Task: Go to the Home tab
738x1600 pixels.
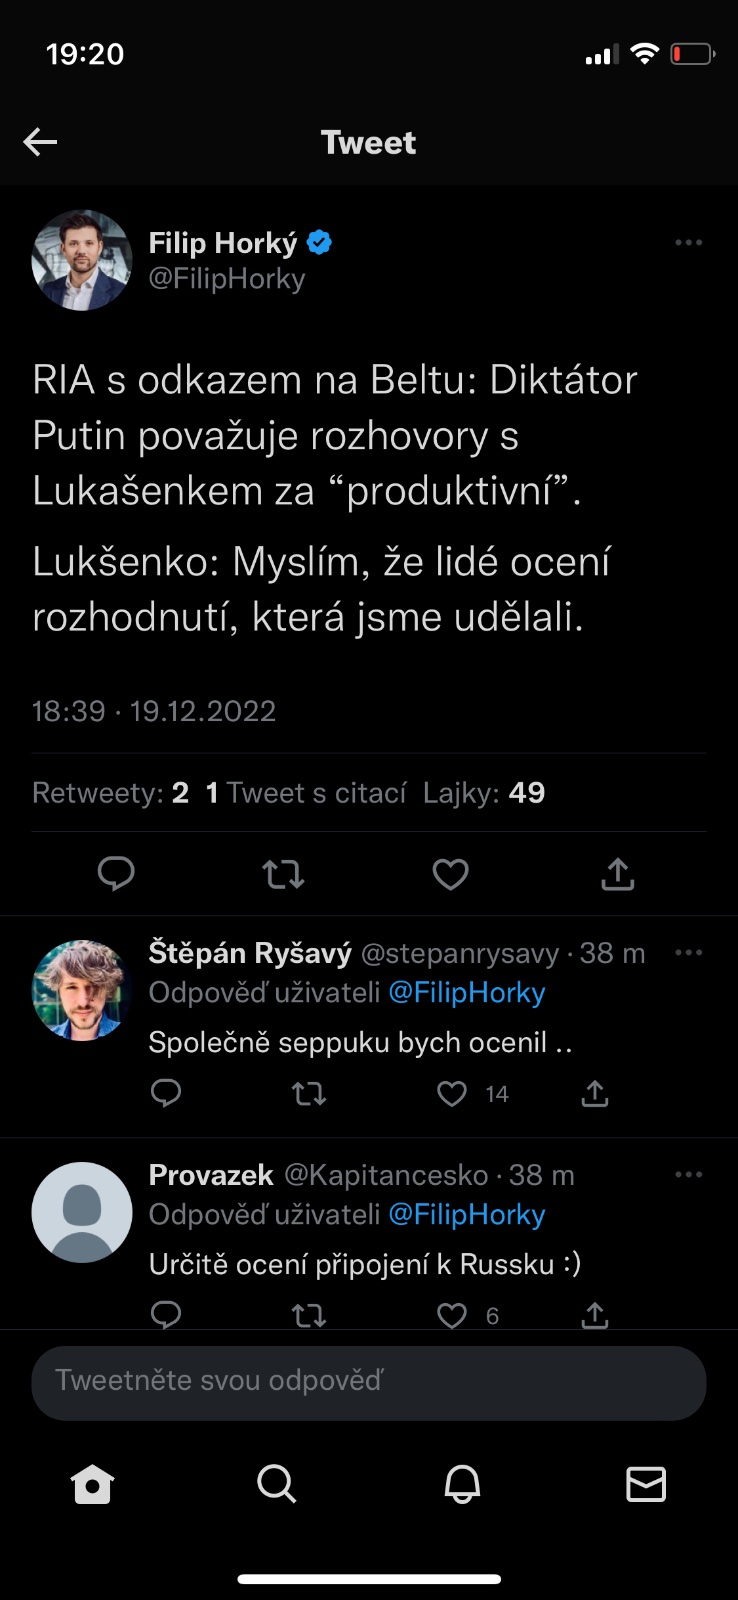Action: click(x=93, y=1485)
